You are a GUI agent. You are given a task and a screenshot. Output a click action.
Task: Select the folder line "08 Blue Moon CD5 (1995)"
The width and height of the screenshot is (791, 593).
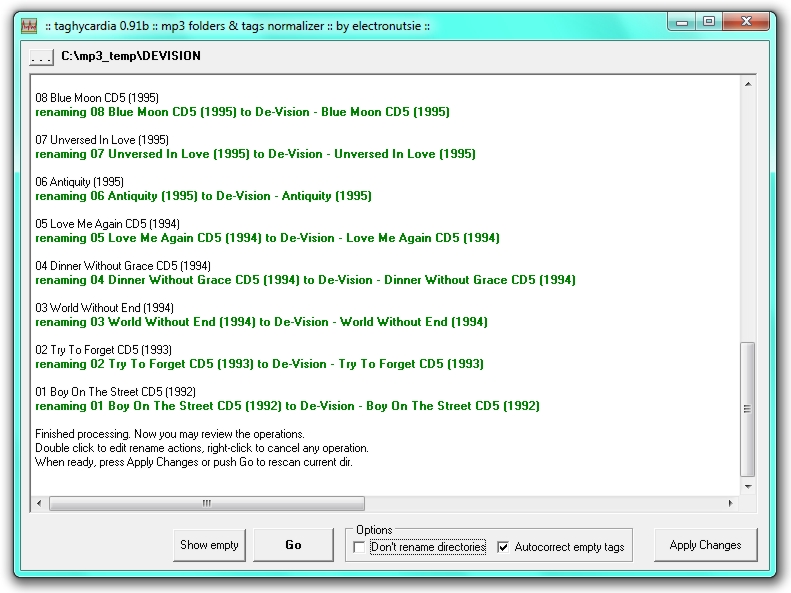point(97,98)
